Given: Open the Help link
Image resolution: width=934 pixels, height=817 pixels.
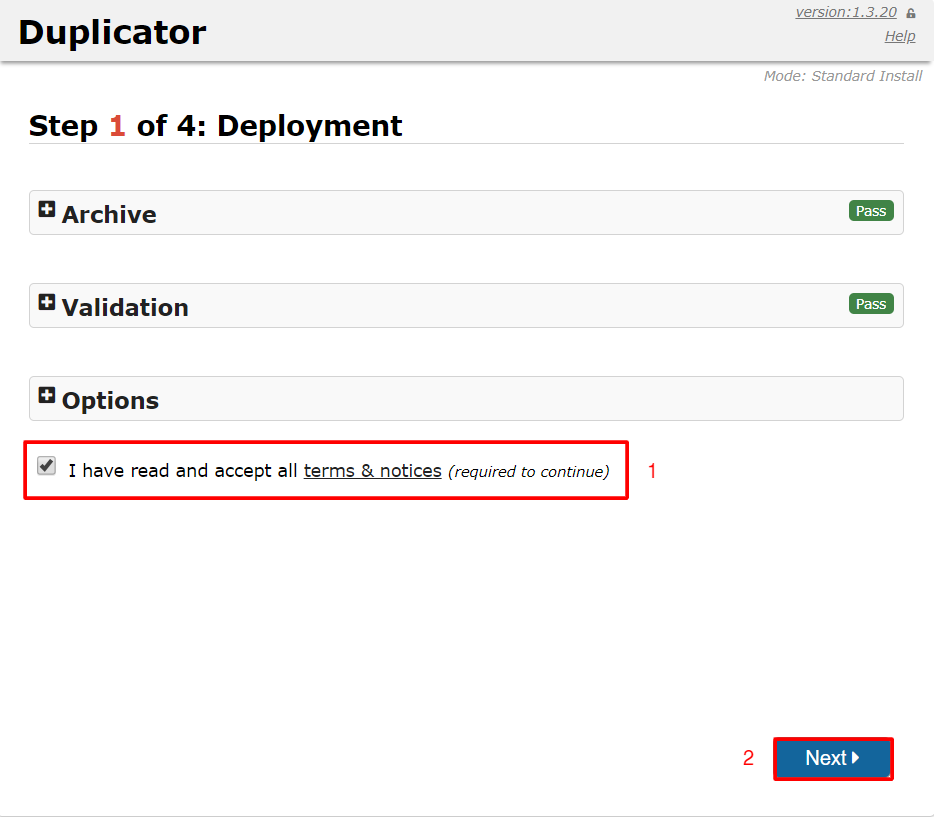Looking at the screenshot, I should pos(899,36).
